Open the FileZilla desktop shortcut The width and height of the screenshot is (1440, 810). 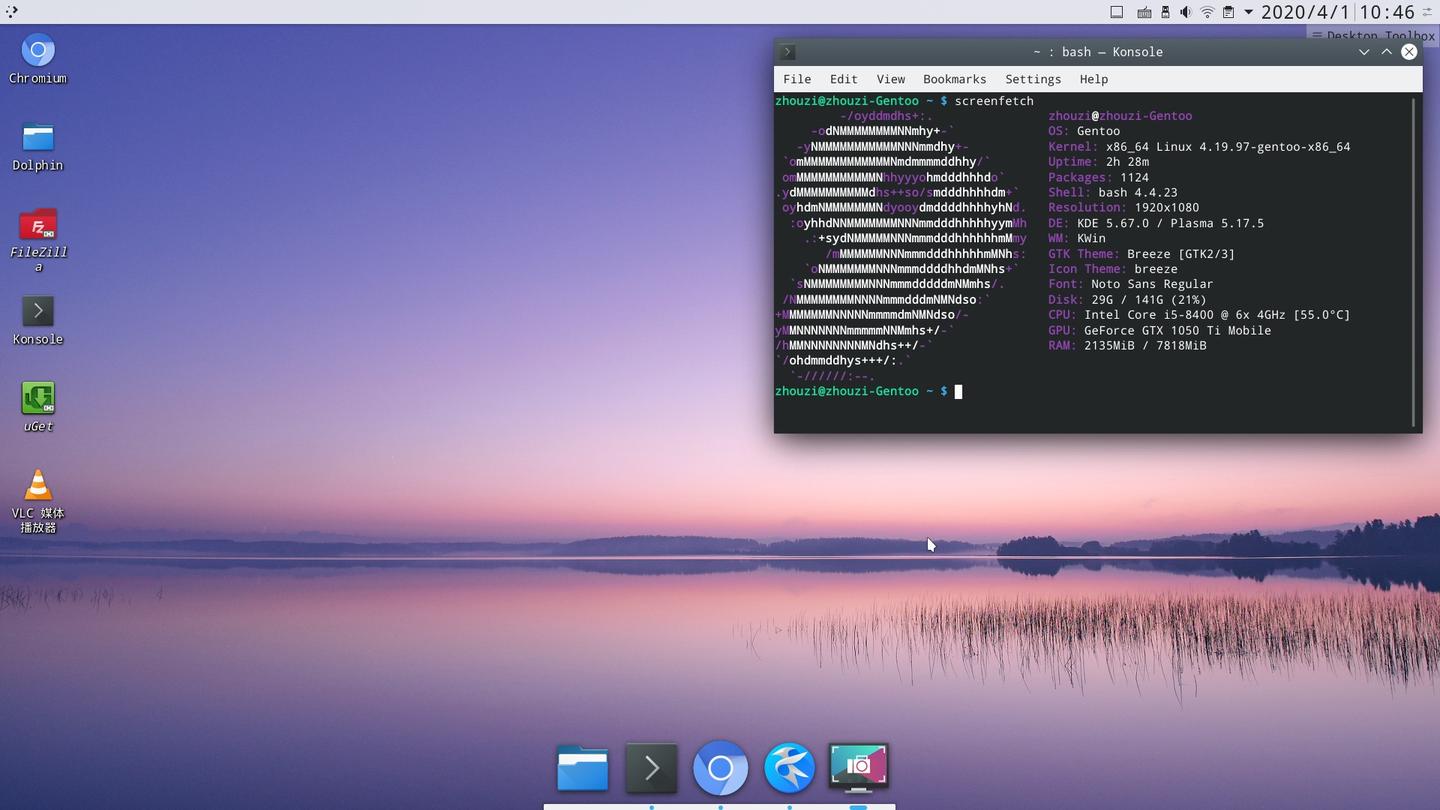coord(38,225)
